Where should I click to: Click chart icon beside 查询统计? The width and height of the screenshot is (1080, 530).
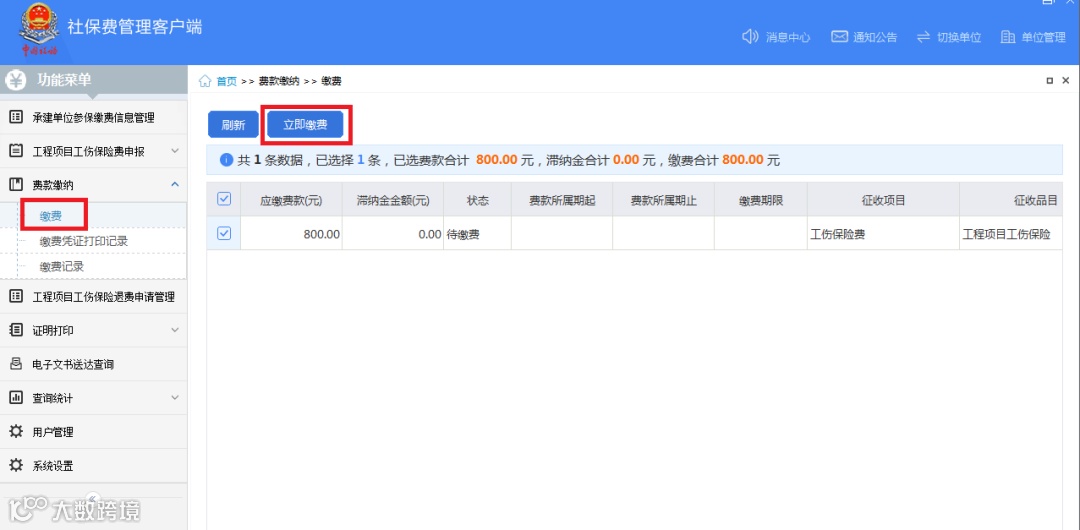[x=15, y=398]
